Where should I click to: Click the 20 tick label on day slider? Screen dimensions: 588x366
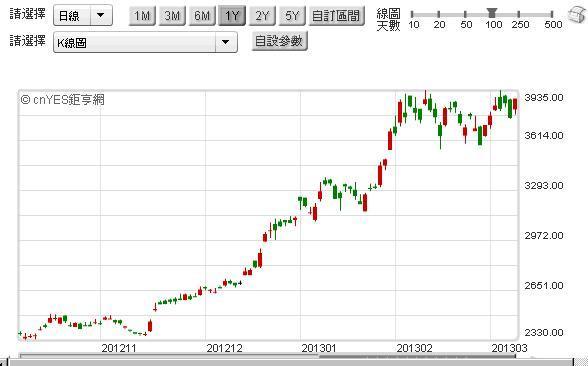coord(439,25)
